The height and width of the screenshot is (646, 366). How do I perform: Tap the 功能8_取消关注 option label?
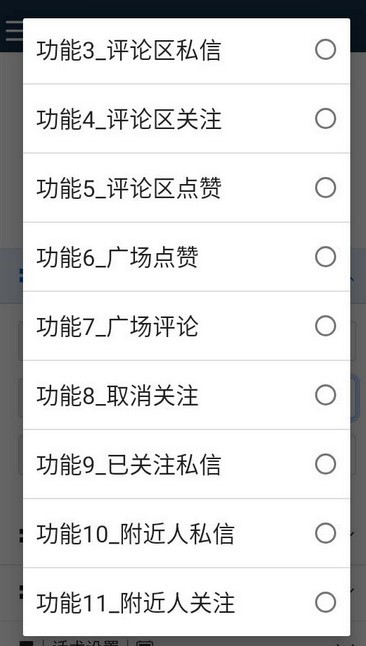point(117,396)
